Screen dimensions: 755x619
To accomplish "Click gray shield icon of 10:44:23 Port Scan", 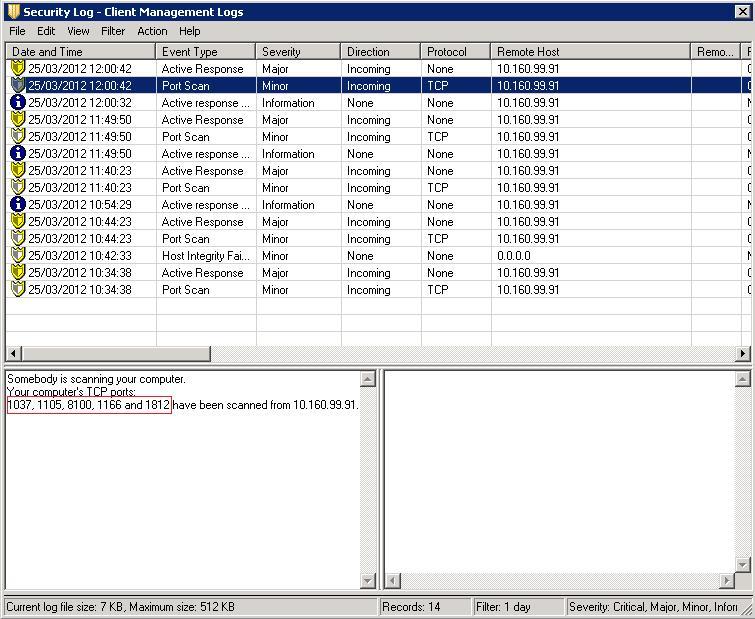I will click(18, 239).
